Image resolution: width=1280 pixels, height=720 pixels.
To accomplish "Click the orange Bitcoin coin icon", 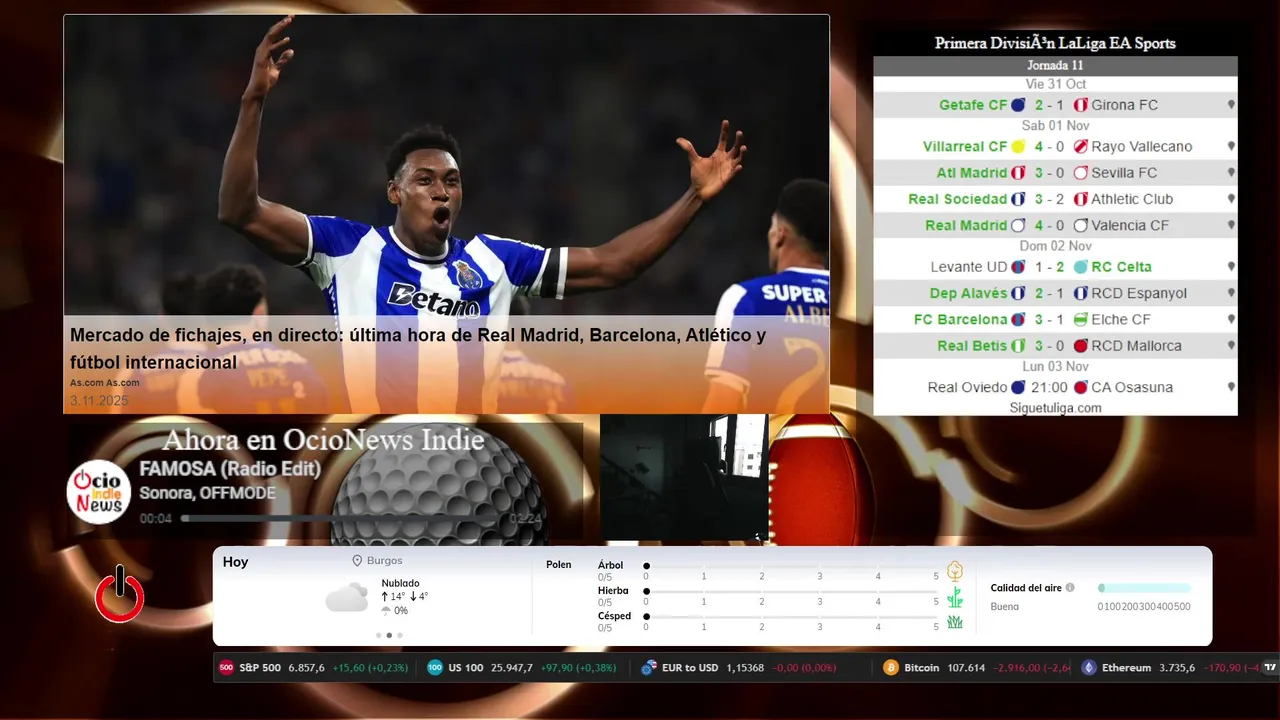I will 891,668.
